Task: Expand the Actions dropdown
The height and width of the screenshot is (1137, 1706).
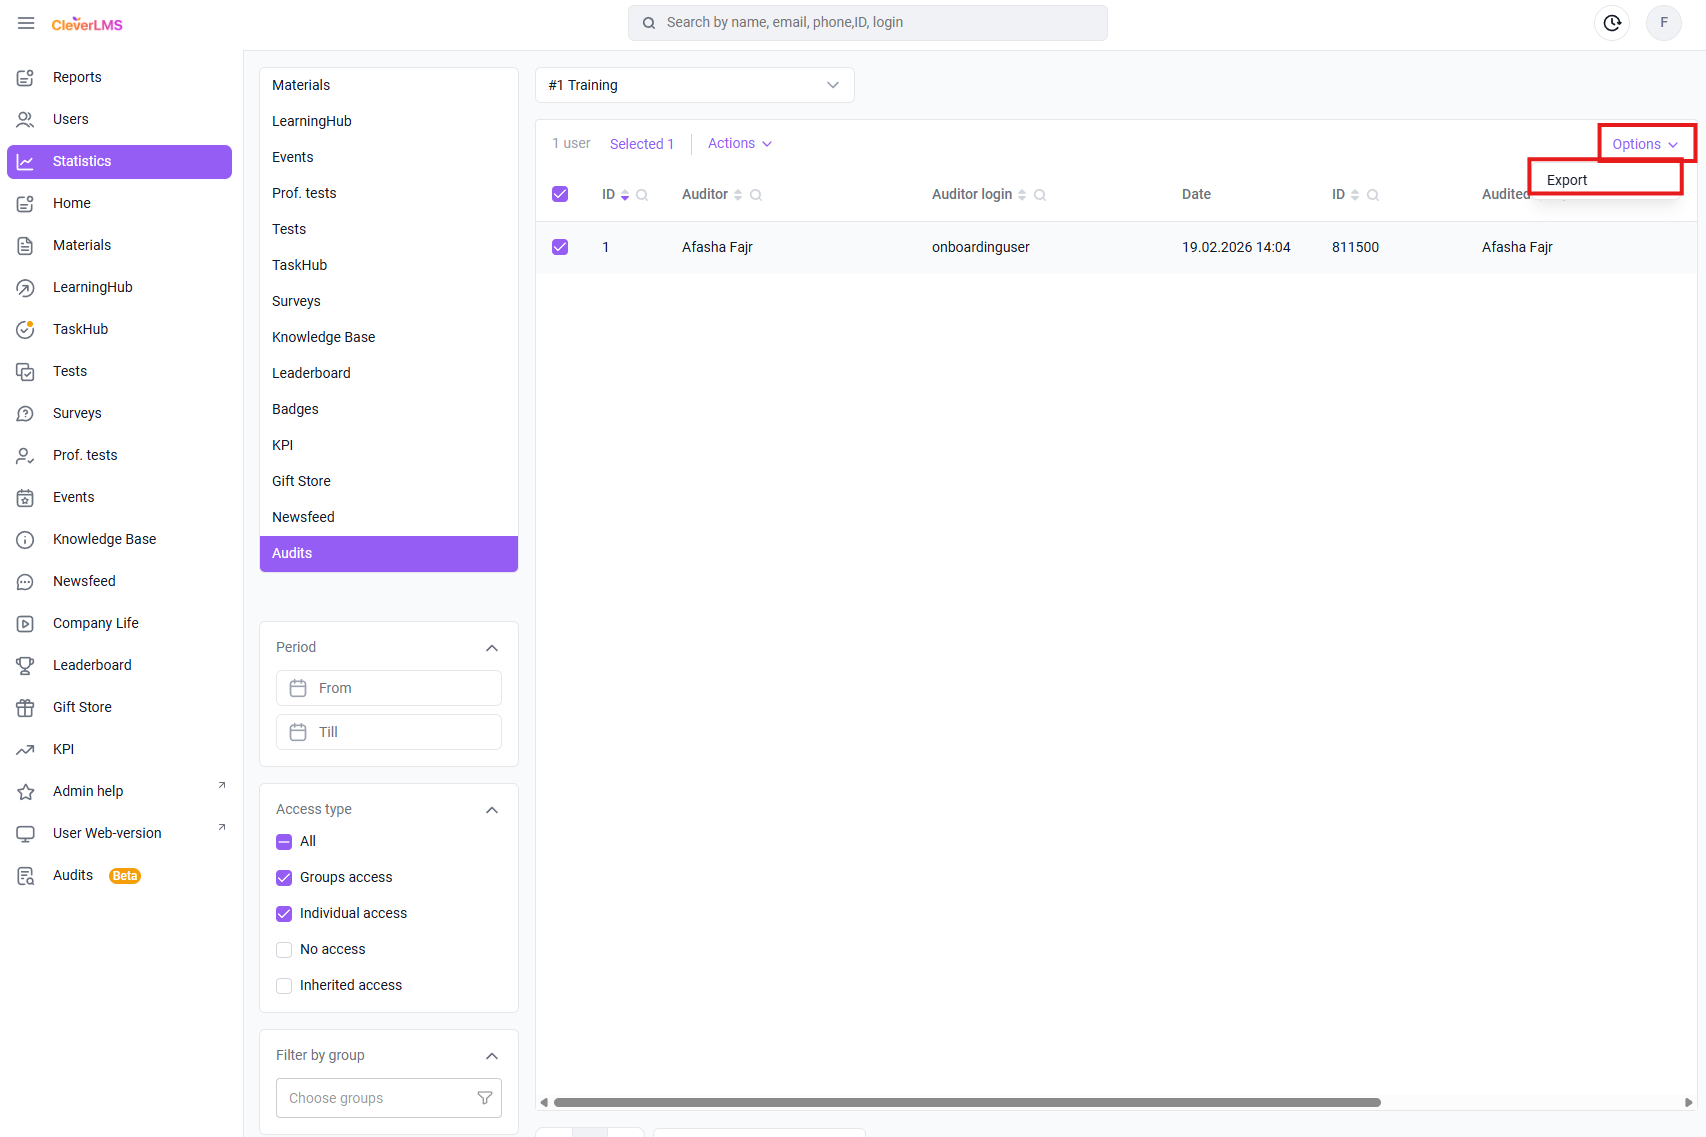Action: [739, 143]
